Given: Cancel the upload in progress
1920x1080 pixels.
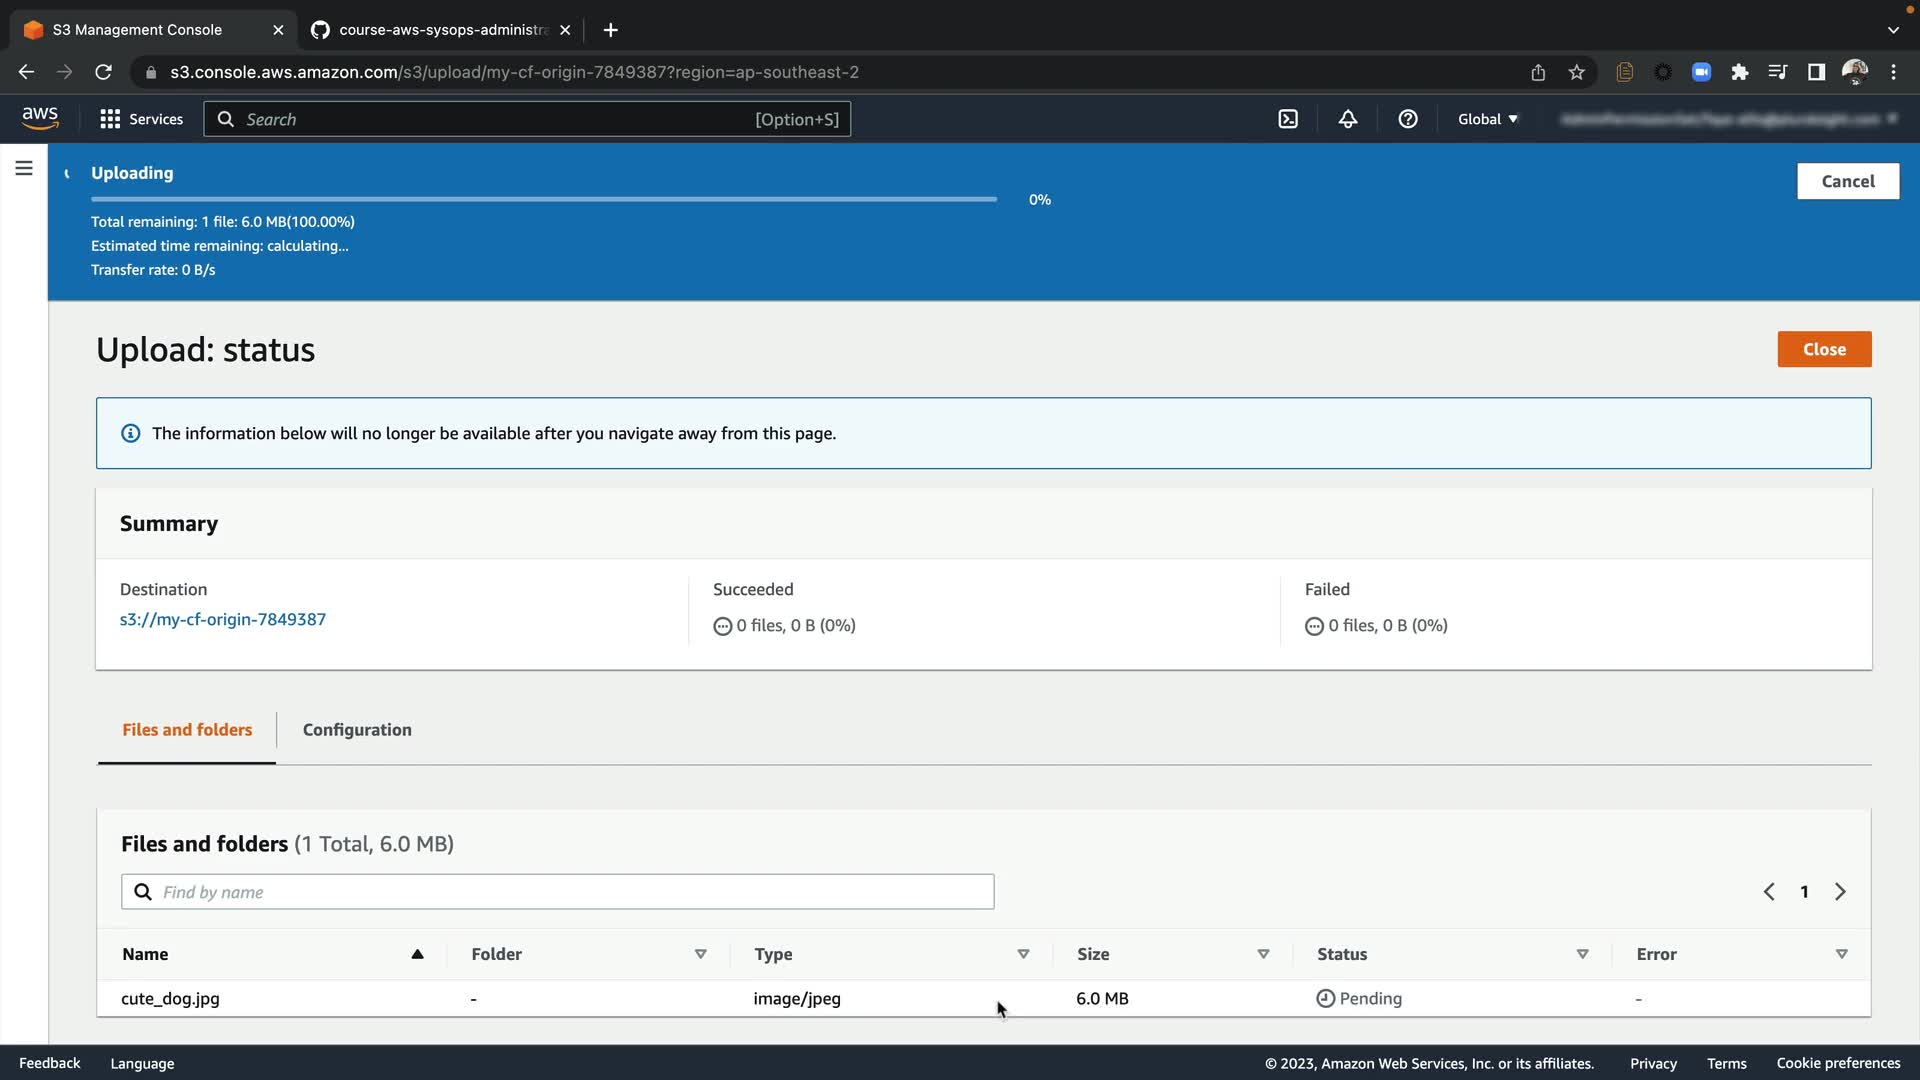Looking at the screenshot, I should tap(1847, 181).
